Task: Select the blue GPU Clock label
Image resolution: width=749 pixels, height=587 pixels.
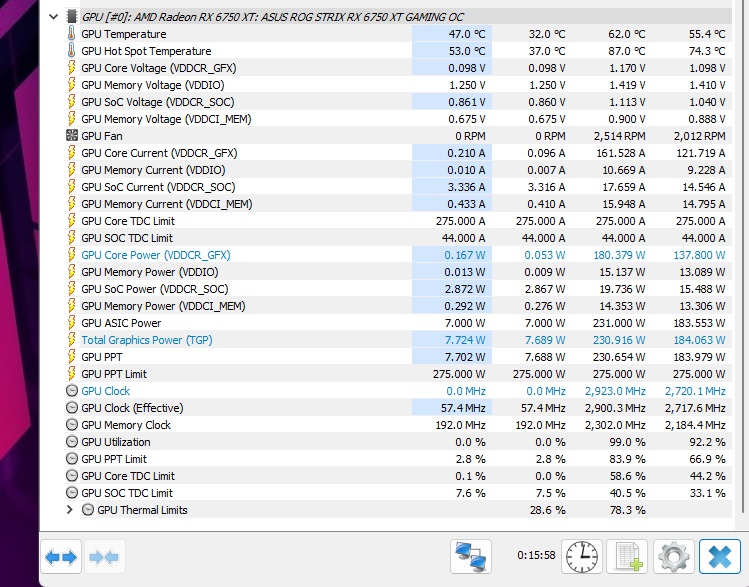Action: [x=106, y=391]
